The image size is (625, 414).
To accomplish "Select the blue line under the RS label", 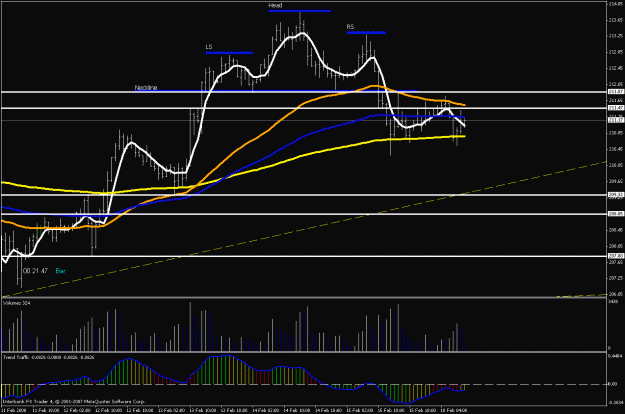I will (366, 32).
